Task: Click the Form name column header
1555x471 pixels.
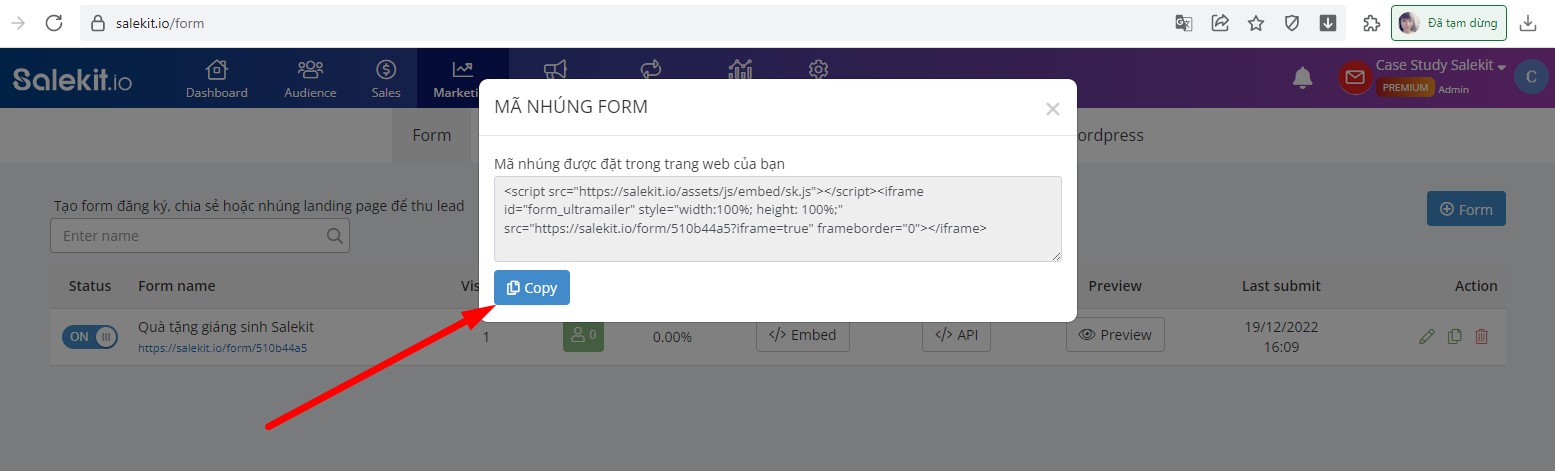Action: [x=177, y=286]
